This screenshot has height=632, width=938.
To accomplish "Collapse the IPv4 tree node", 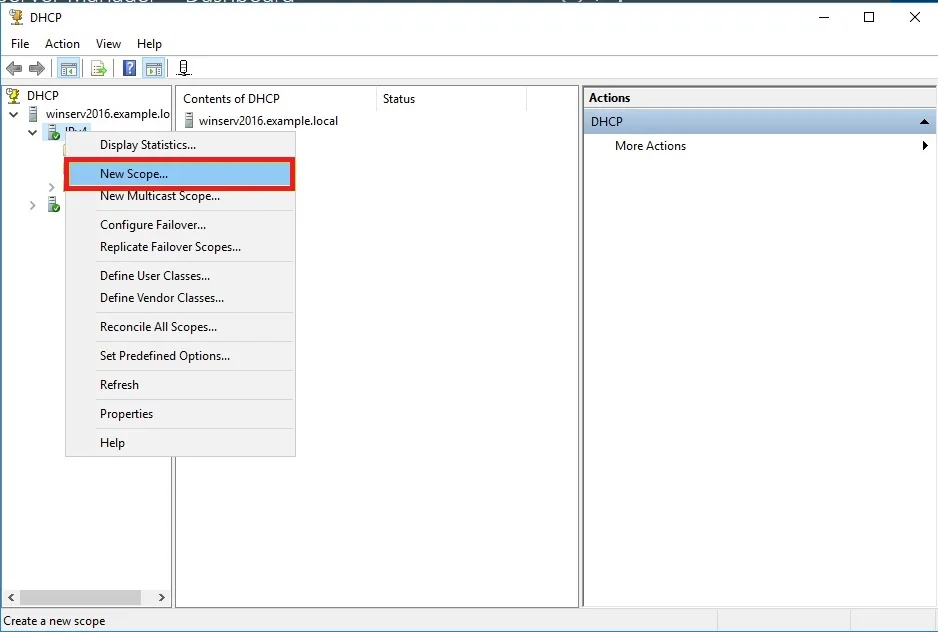I will [x=32, y=132].
